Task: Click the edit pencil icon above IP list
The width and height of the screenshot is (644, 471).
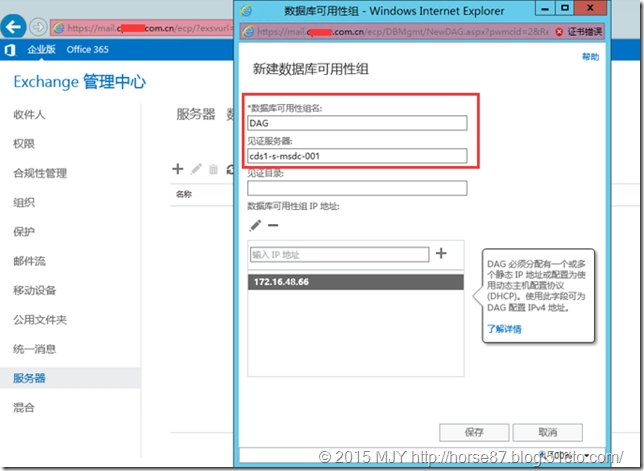Action: coord(255,226)
